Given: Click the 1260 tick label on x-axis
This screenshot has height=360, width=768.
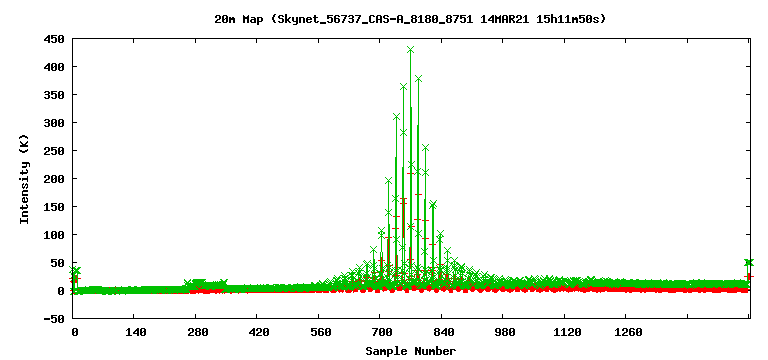Looking at the screenshot, I should tap(628, 332).
